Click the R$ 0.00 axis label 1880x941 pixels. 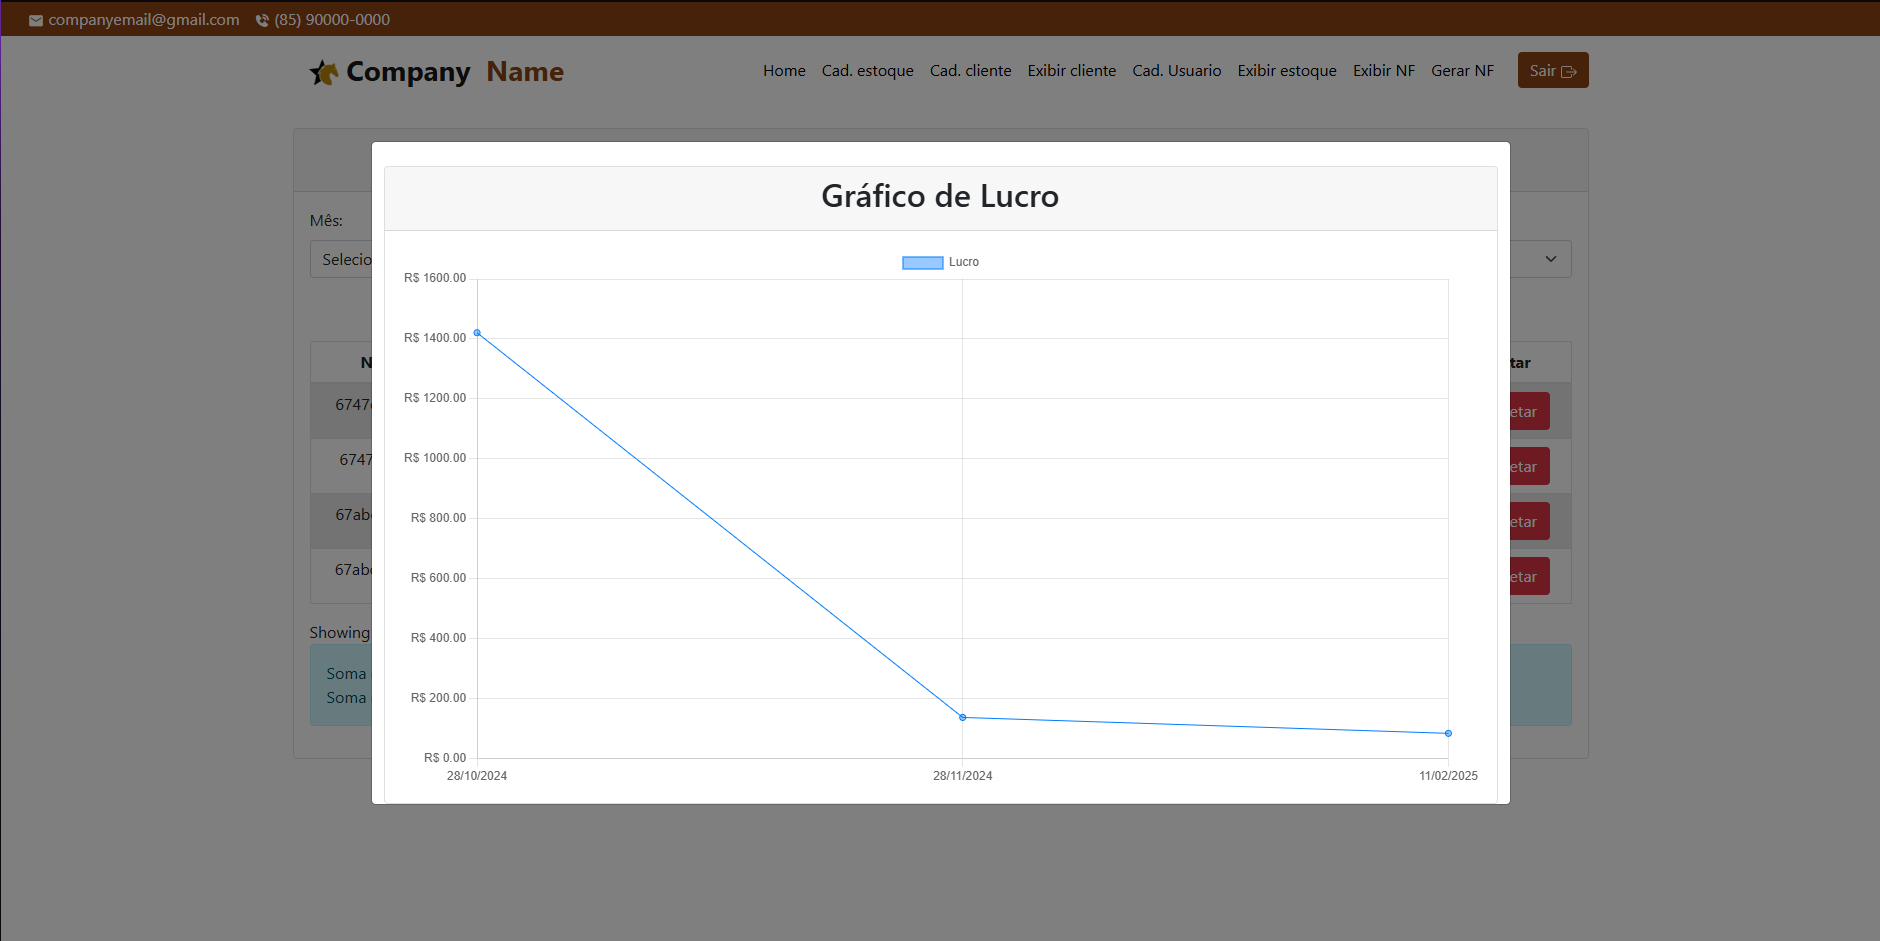[445, 758]
